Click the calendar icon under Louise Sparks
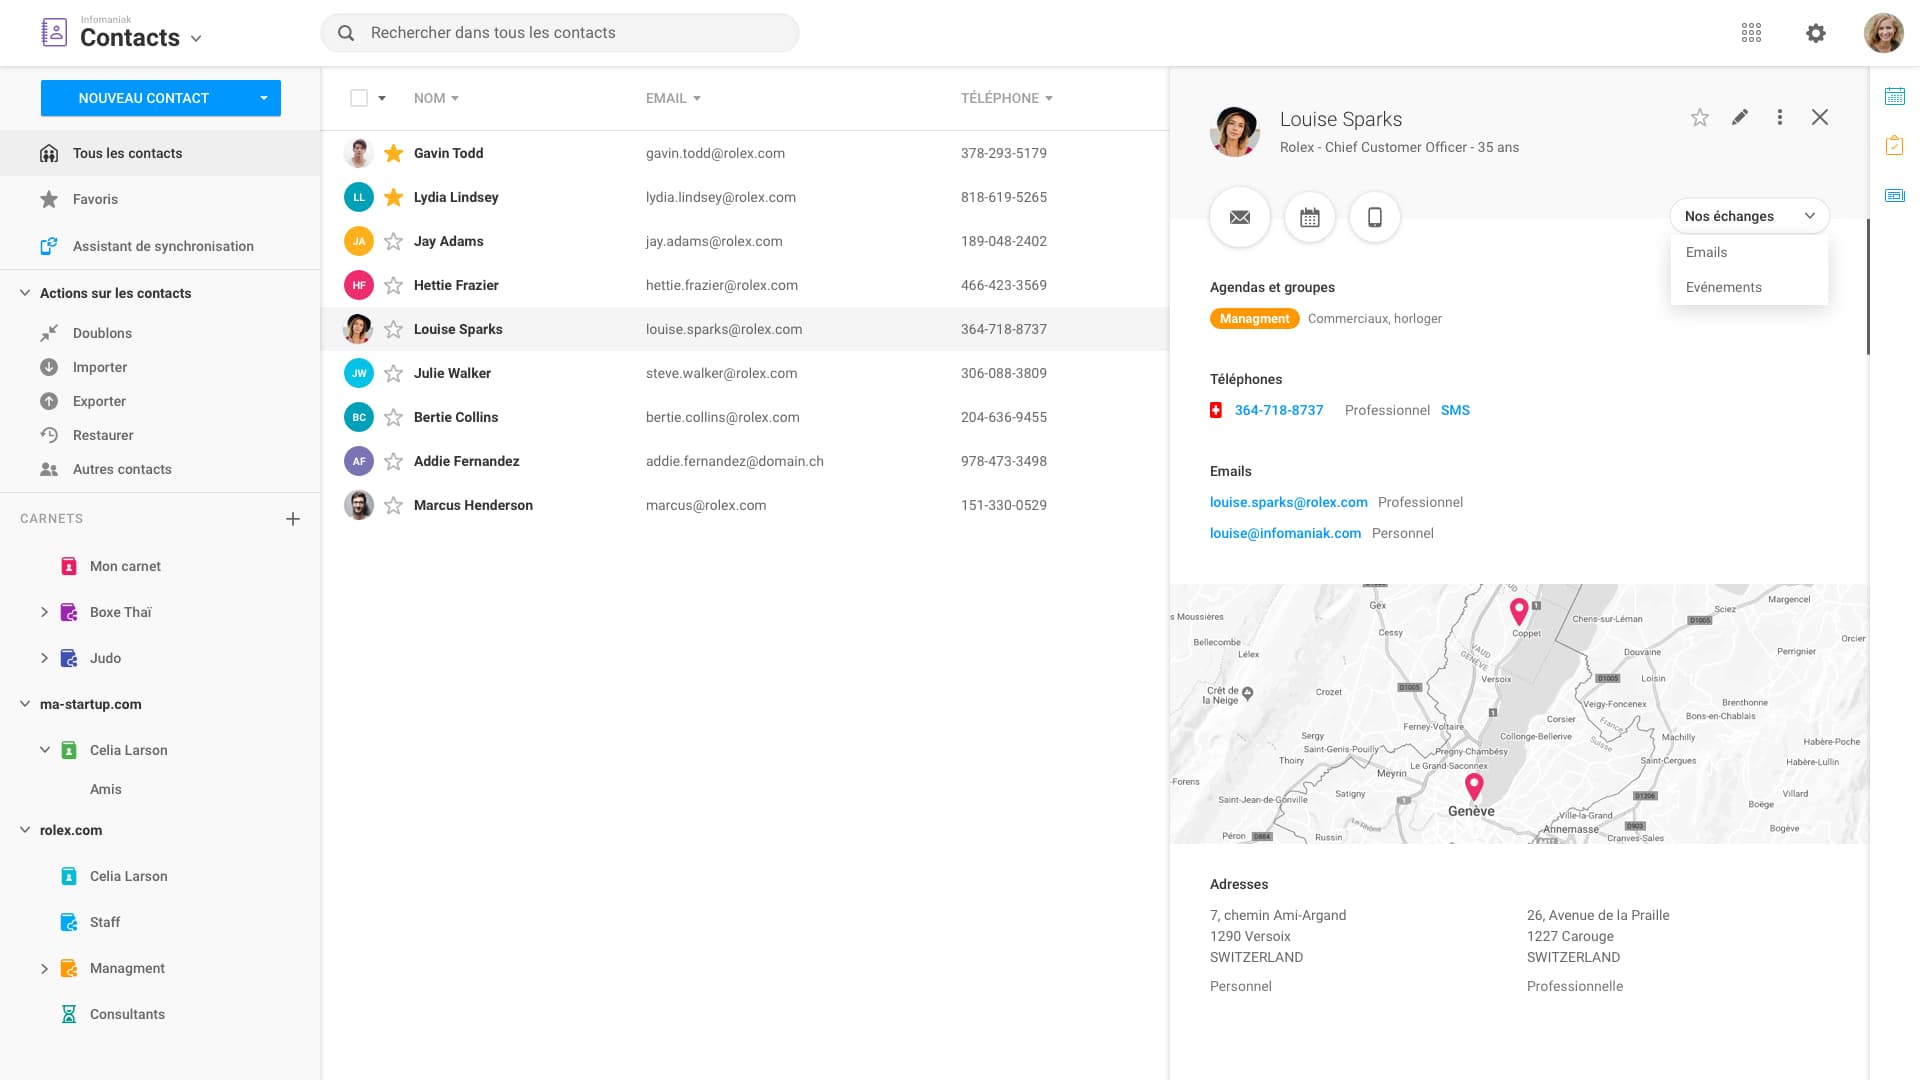This screenshot has height=1080, width=1920. coord(1309,217)
